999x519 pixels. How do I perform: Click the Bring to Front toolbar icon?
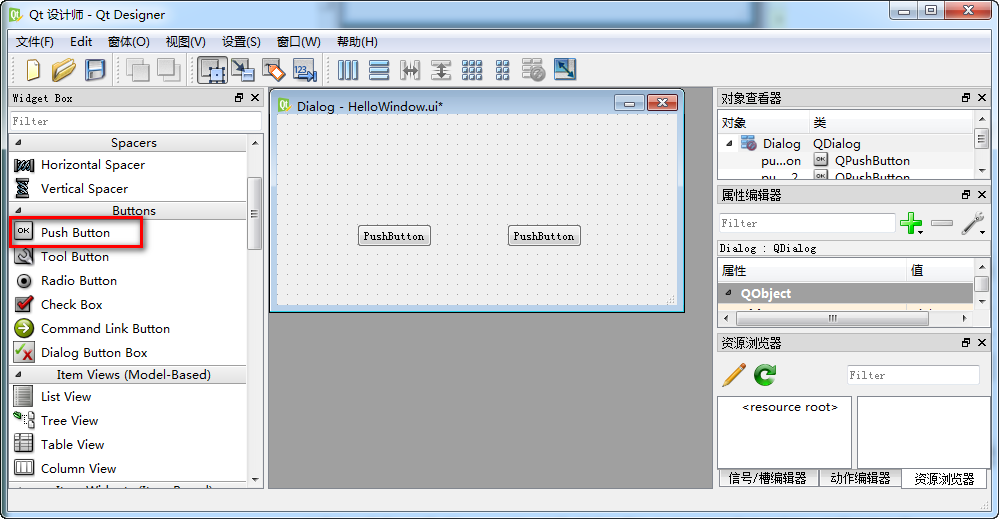169,69
